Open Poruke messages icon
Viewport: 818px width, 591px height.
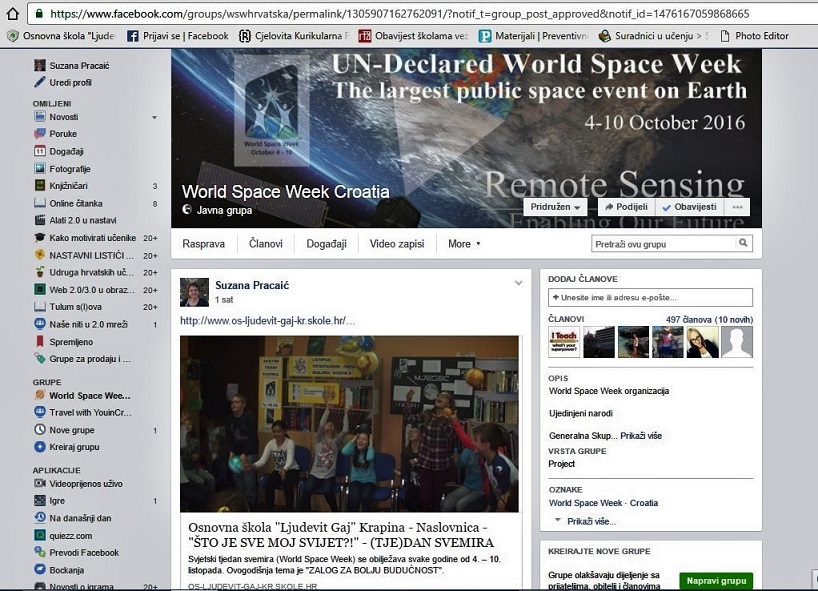click(40, 134)
